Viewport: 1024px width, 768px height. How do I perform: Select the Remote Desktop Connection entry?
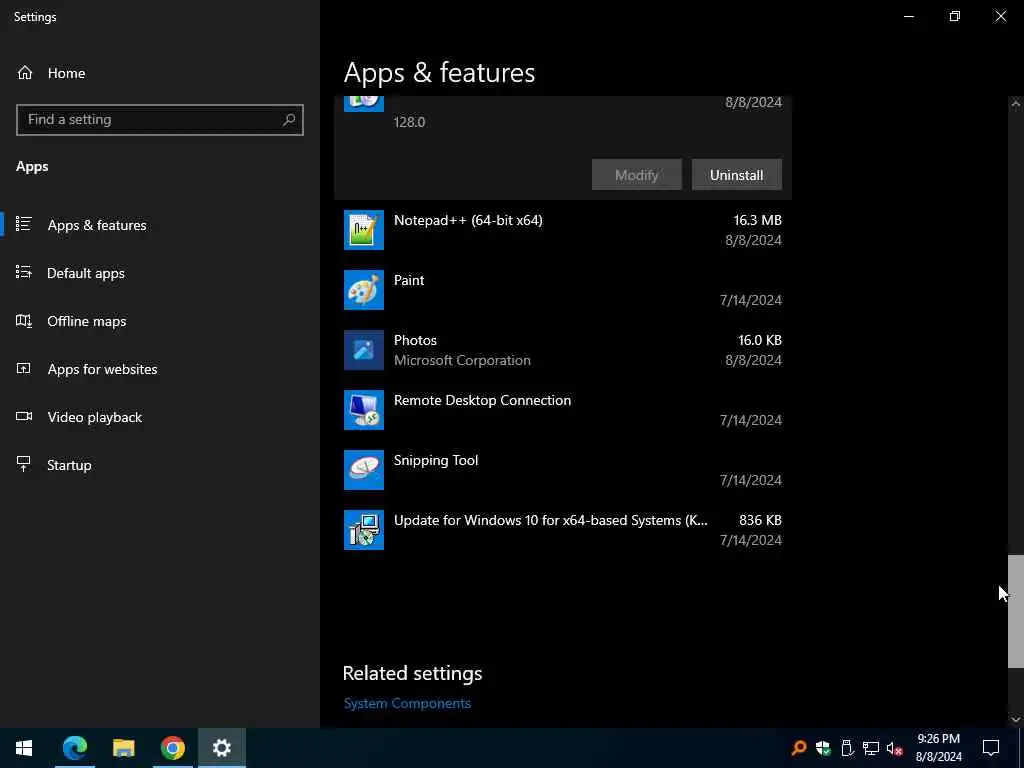563,410
